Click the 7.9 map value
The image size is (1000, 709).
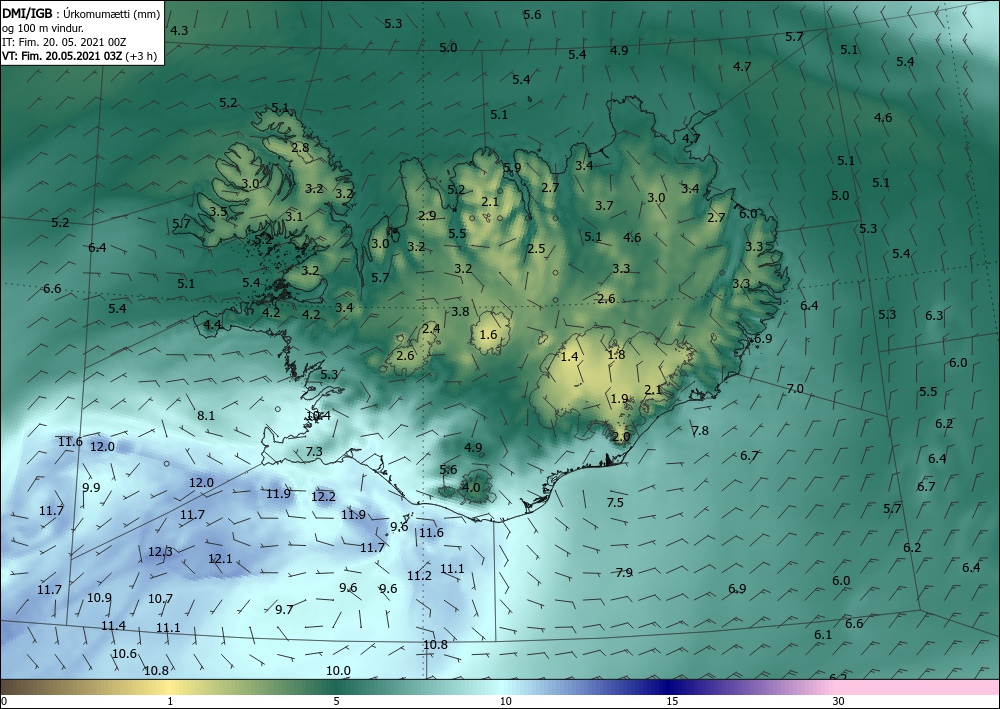624,573
